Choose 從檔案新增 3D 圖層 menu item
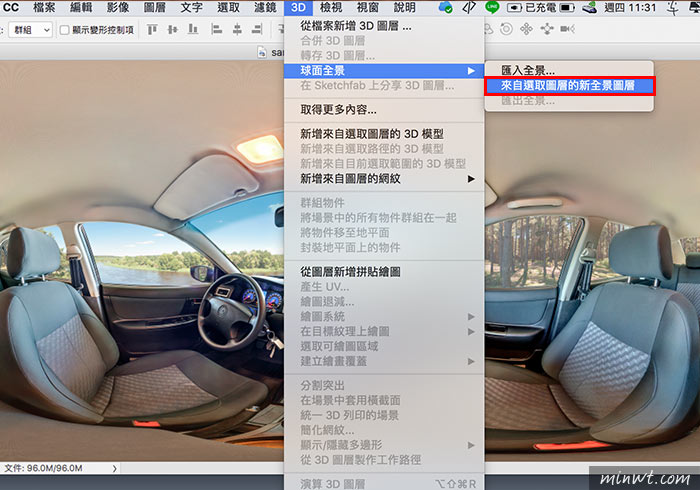The height and width of the screenshot is (490, 700). (384, 26)
